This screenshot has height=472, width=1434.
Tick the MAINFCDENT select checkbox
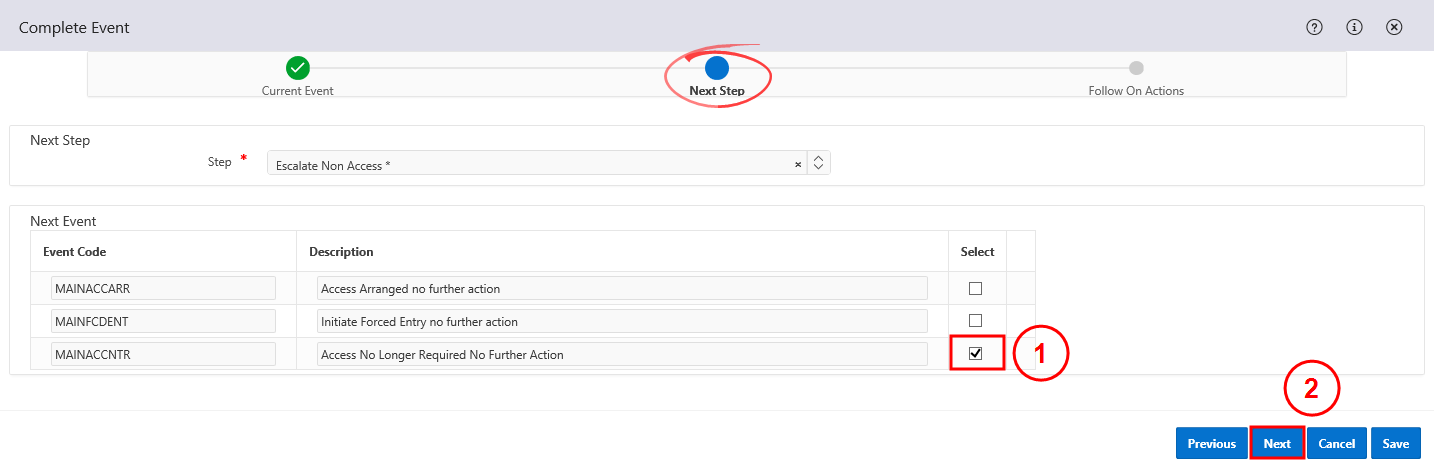coord(976,321)
